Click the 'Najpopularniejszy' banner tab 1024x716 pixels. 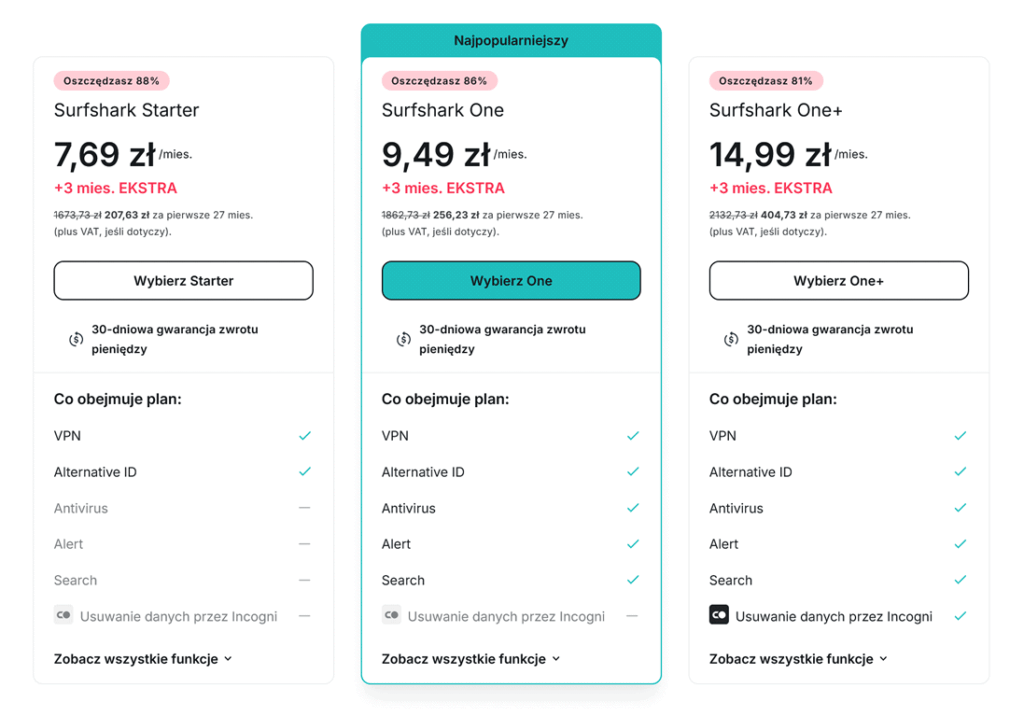[511, 41]
